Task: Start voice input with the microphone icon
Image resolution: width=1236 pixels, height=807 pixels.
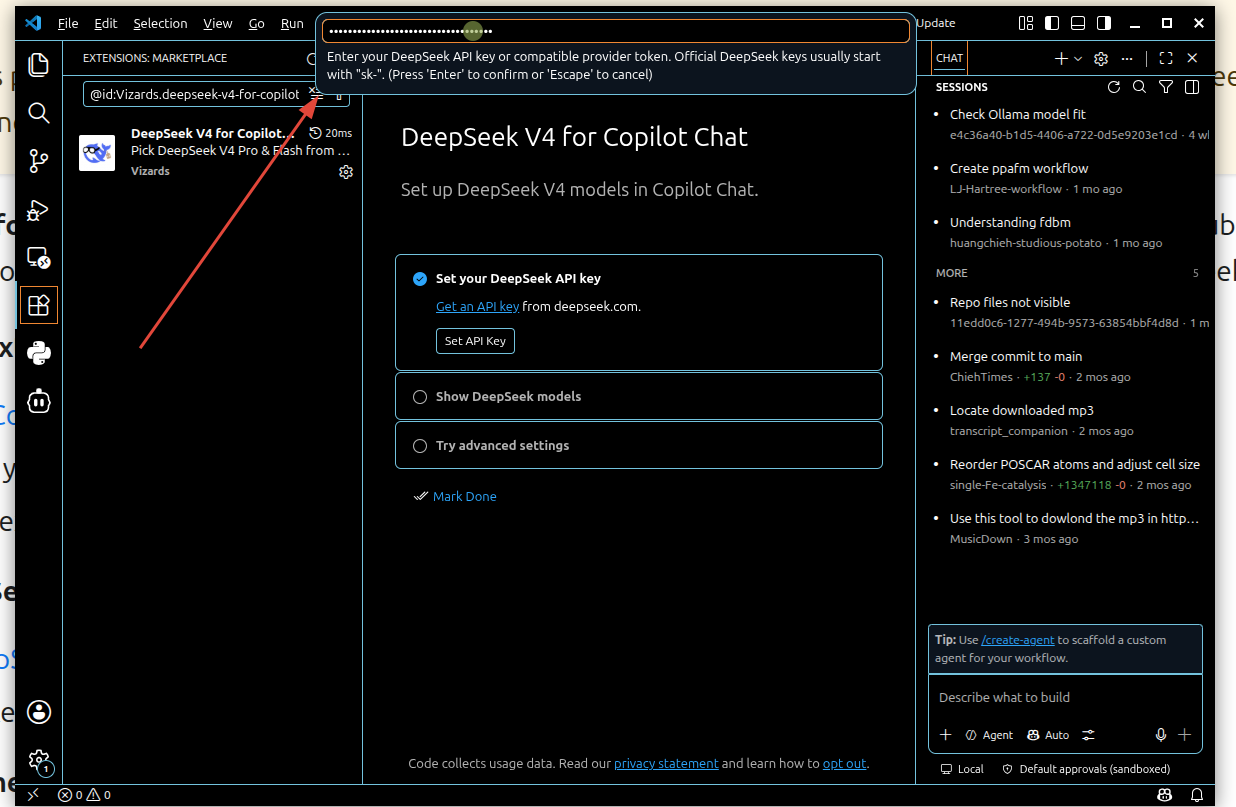Action: click(x=1161, y=735)
